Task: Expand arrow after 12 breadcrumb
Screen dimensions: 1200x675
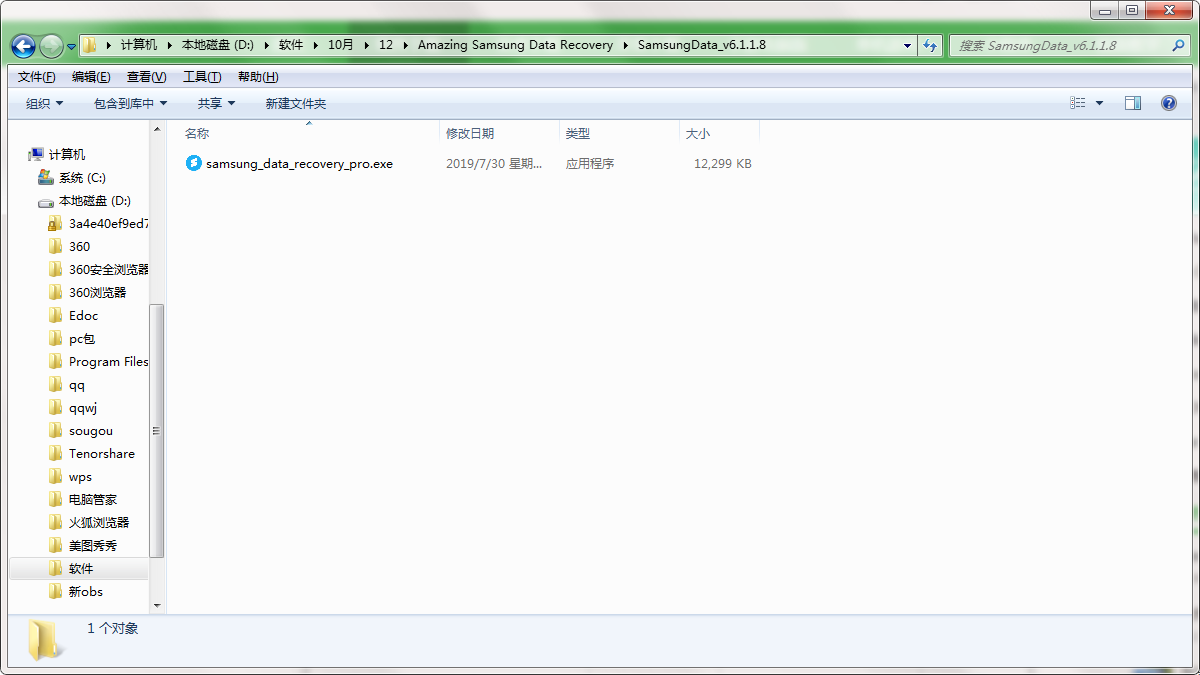Action: [405, 45]
